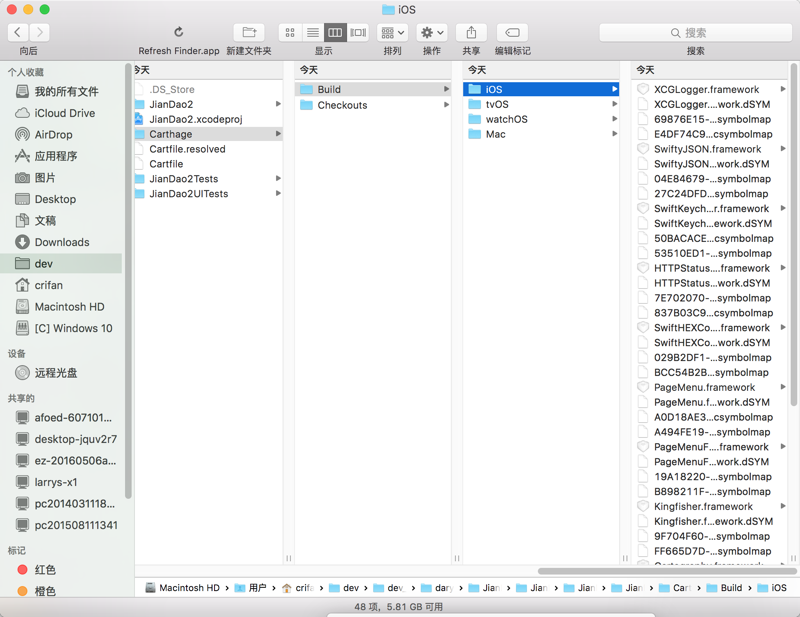Expand the JianDao2 folder arrow
Image resolution: width=800 pixels, height=617 pixels.
[x=278, y=104]
